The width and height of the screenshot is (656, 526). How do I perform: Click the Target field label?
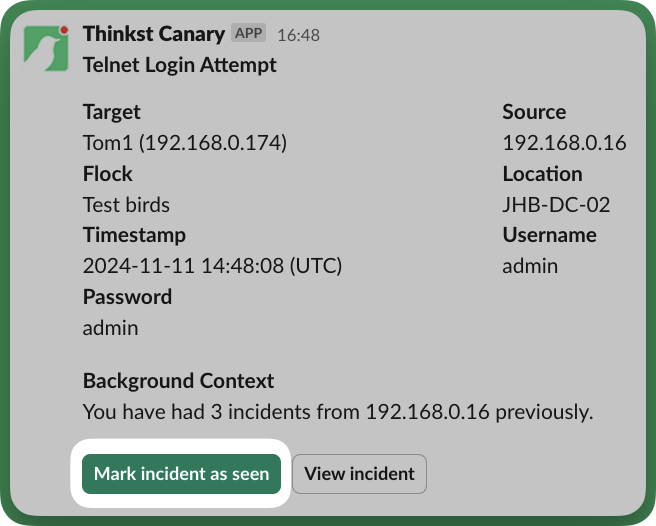(112, 112)
